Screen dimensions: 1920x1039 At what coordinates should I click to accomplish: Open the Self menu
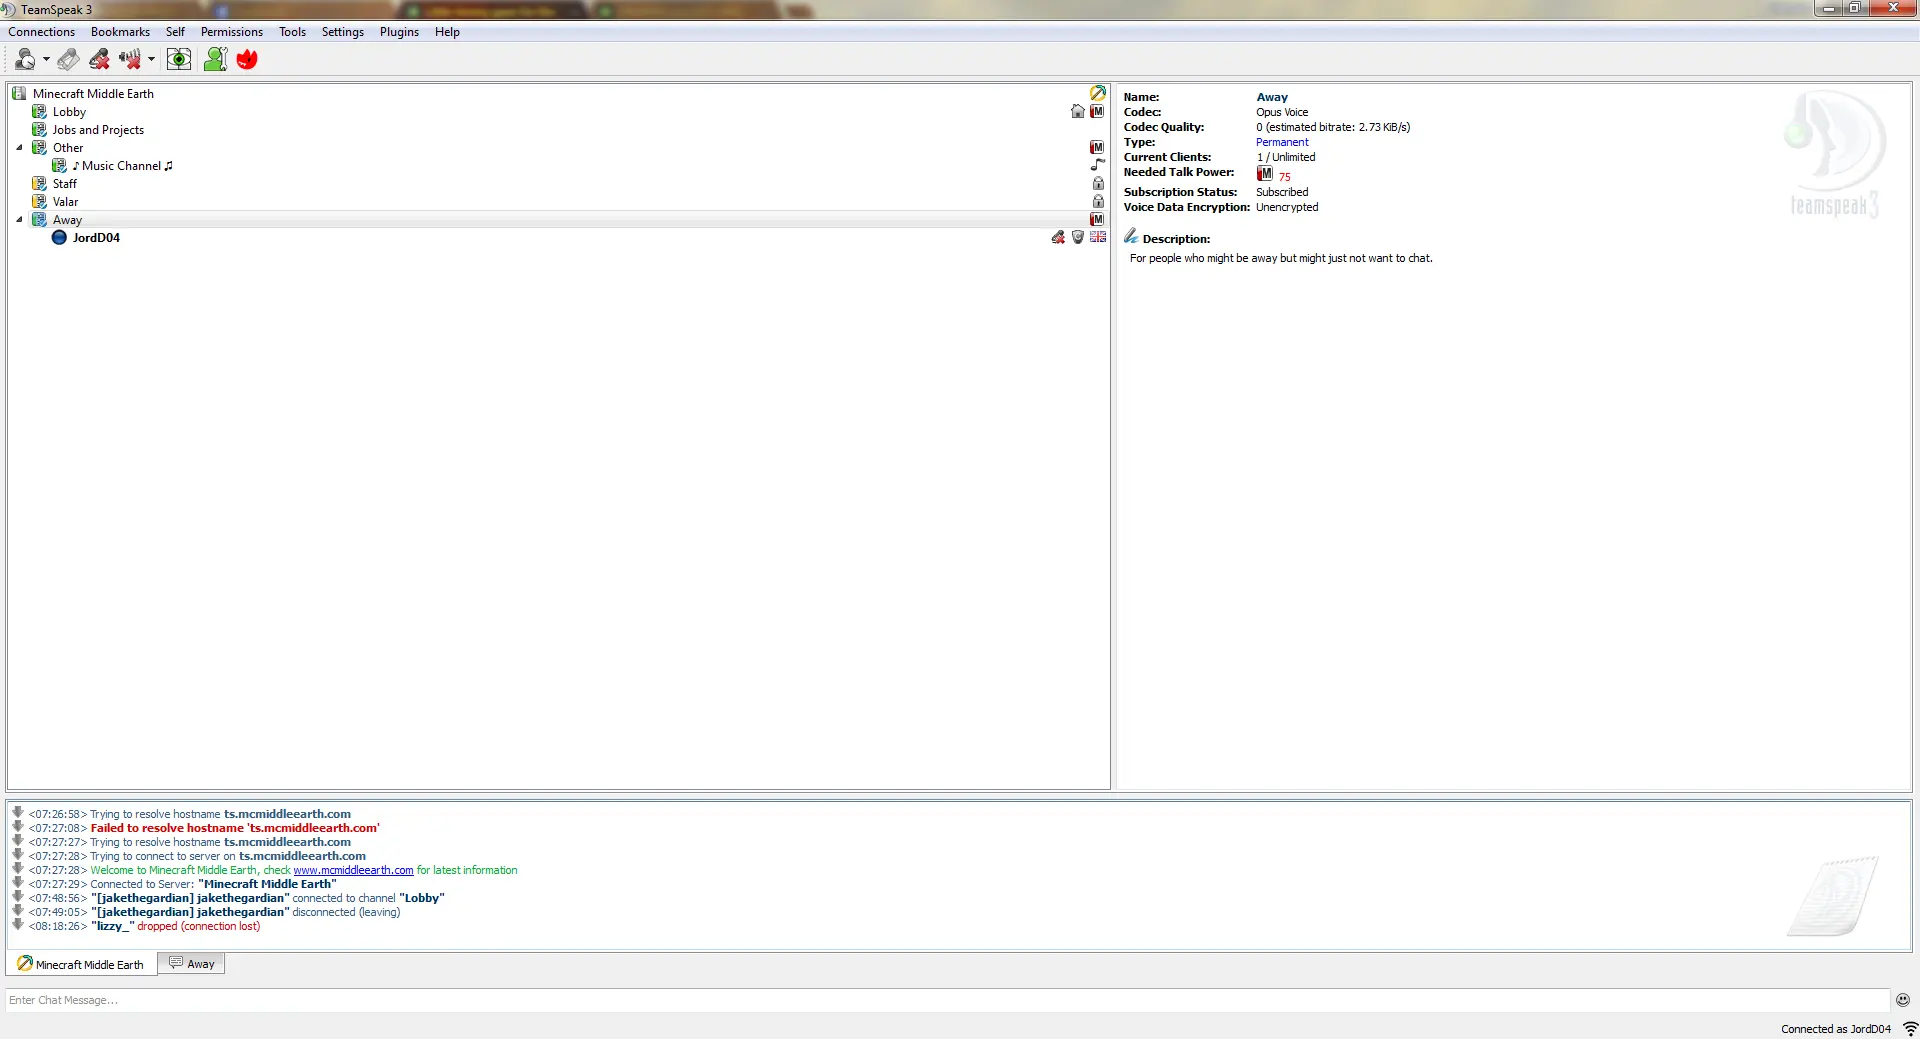point(175,32)
